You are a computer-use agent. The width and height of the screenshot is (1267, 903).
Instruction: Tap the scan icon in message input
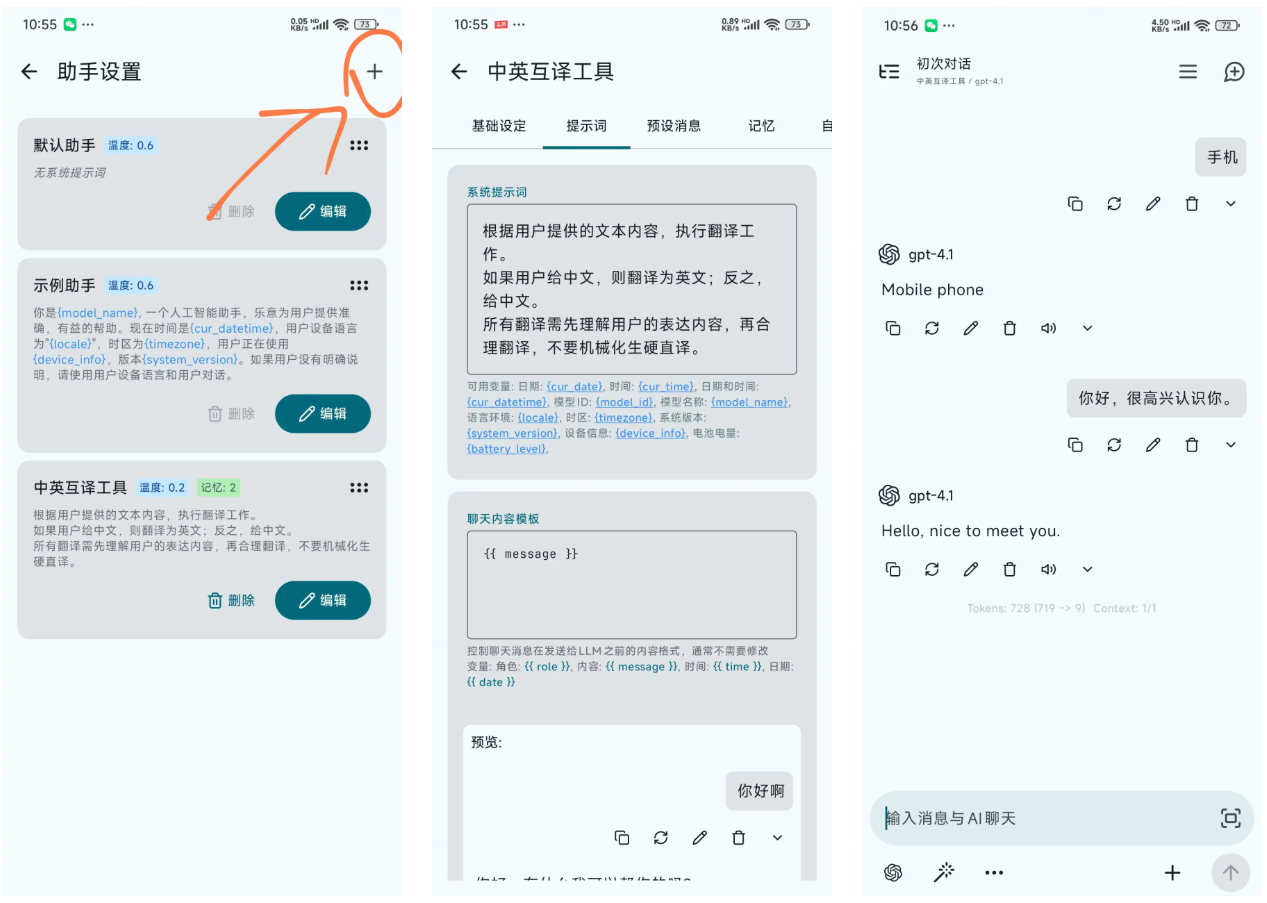click(1230, 818)
